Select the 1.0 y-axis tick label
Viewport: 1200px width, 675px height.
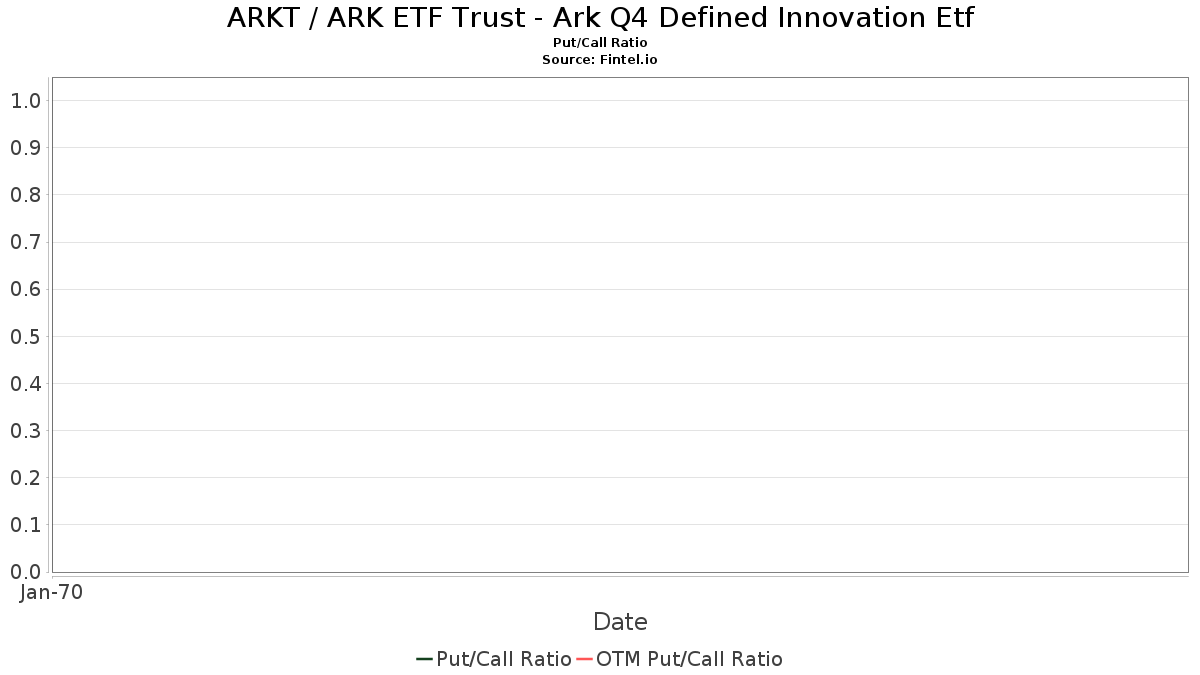coord(25,100)
